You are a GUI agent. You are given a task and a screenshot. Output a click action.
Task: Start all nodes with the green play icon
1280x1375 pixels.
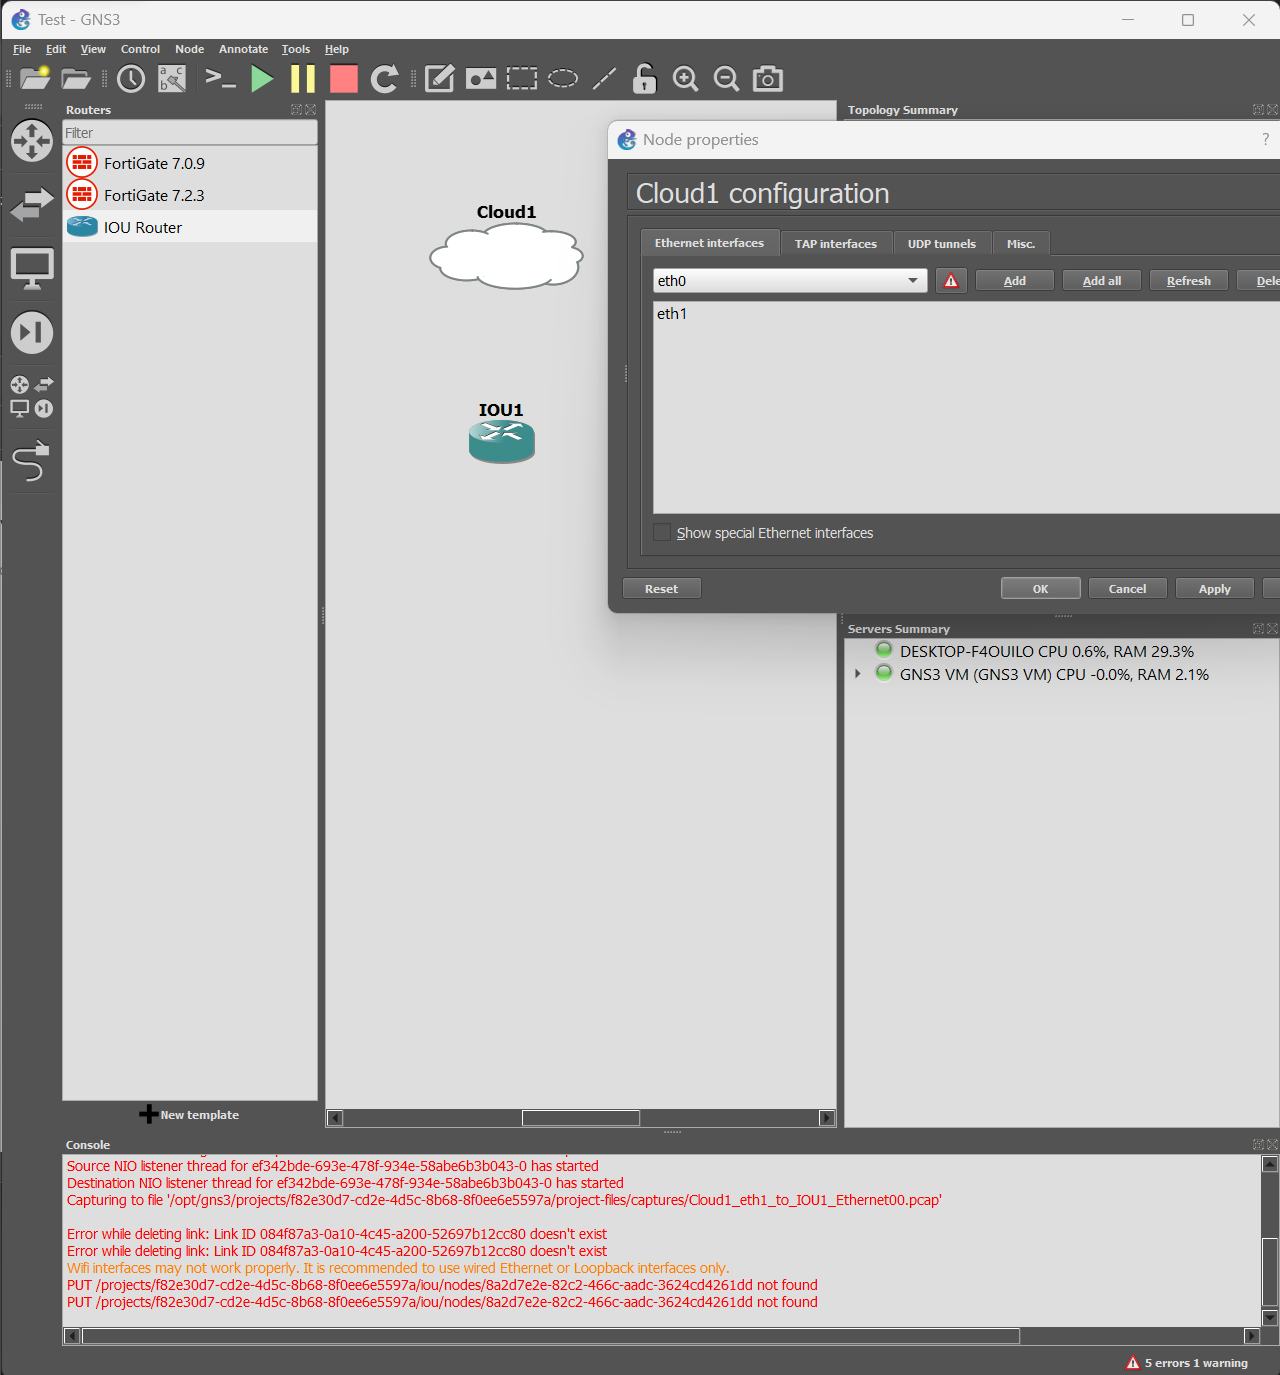click(261, 78)
